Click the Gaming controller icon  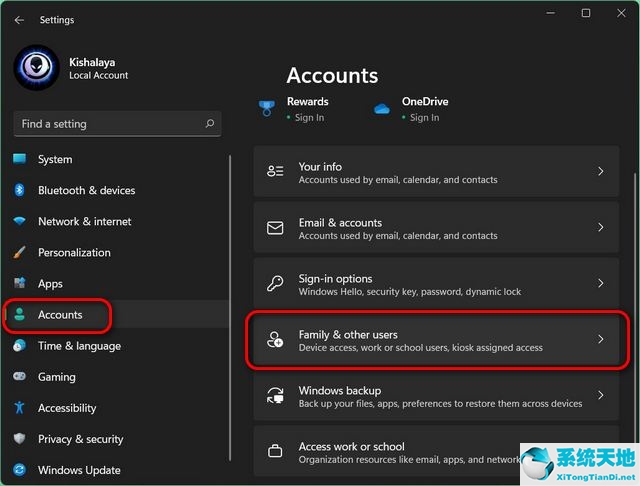point(19,376)
